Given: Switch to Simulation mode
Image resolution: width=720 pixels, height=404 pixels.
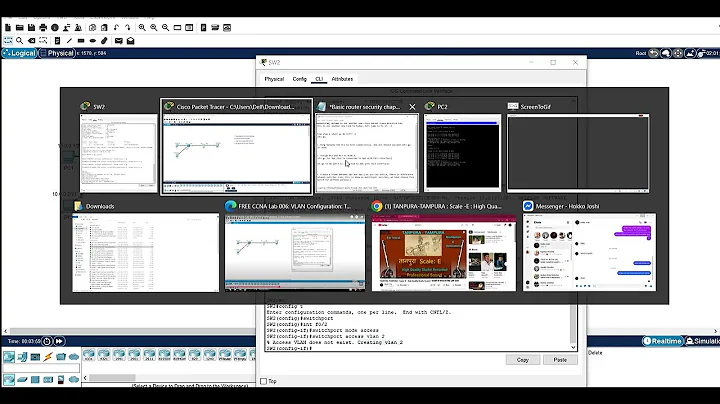Looking at the screenshot, I should 703,341.
